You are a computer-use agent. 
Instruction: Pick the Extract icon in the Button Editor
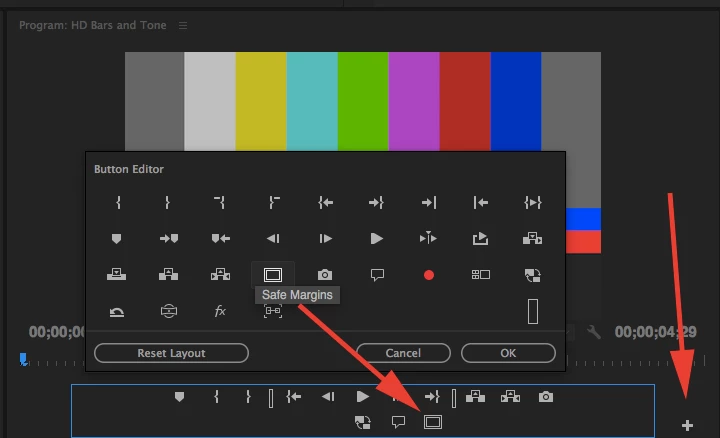(220, 275)
